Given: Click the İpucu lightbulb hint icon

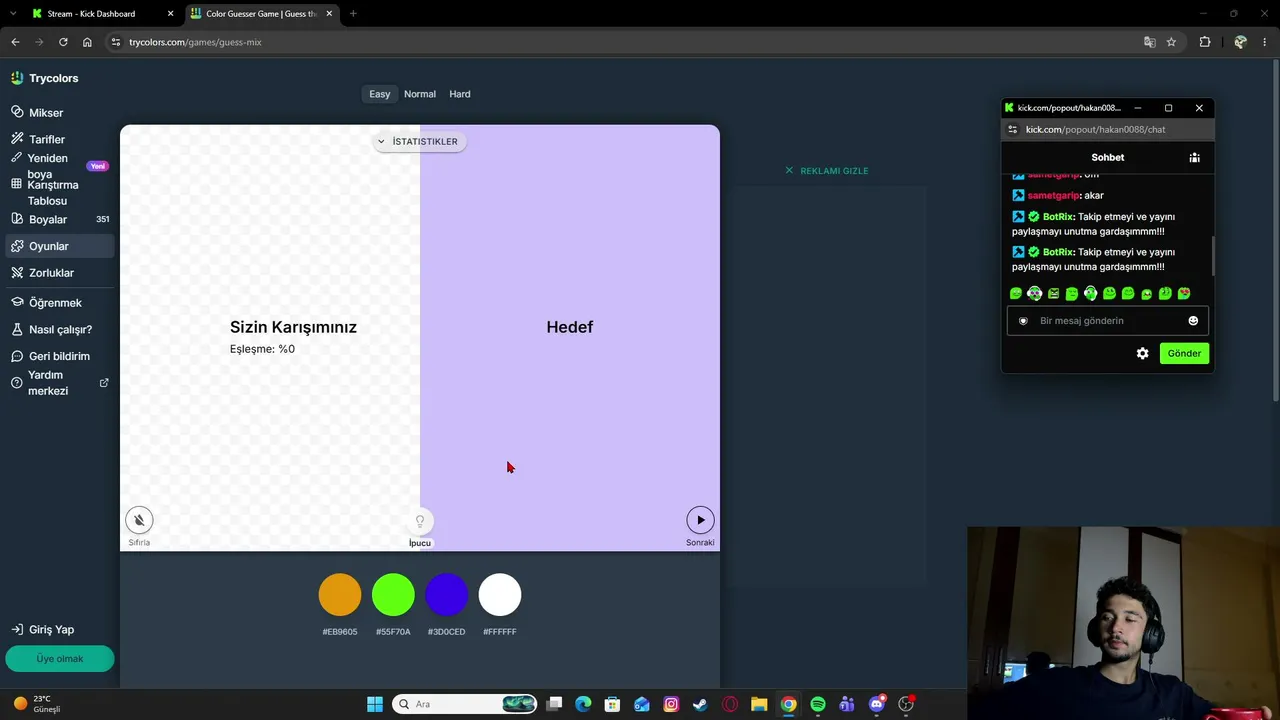Looking at the screenshot, I should [x=420, y=521].
